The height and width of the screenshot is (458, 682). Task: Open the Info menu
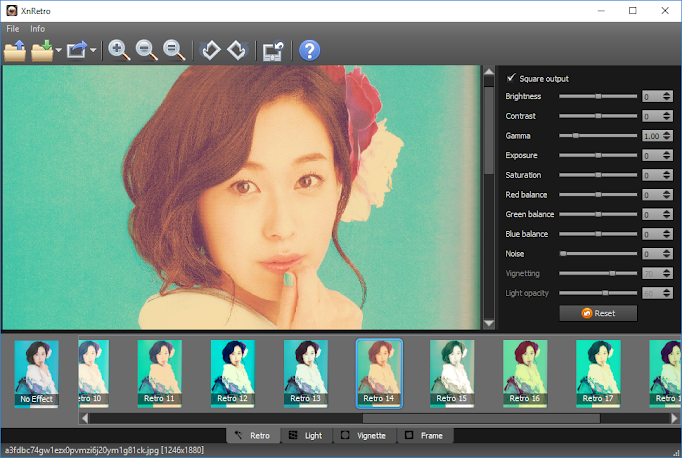pos(37,29)
